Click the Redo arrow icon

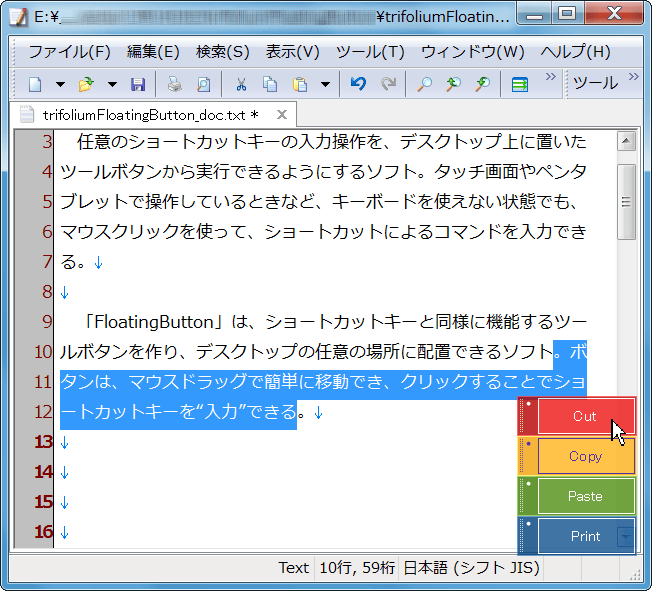tap(388, 84)
